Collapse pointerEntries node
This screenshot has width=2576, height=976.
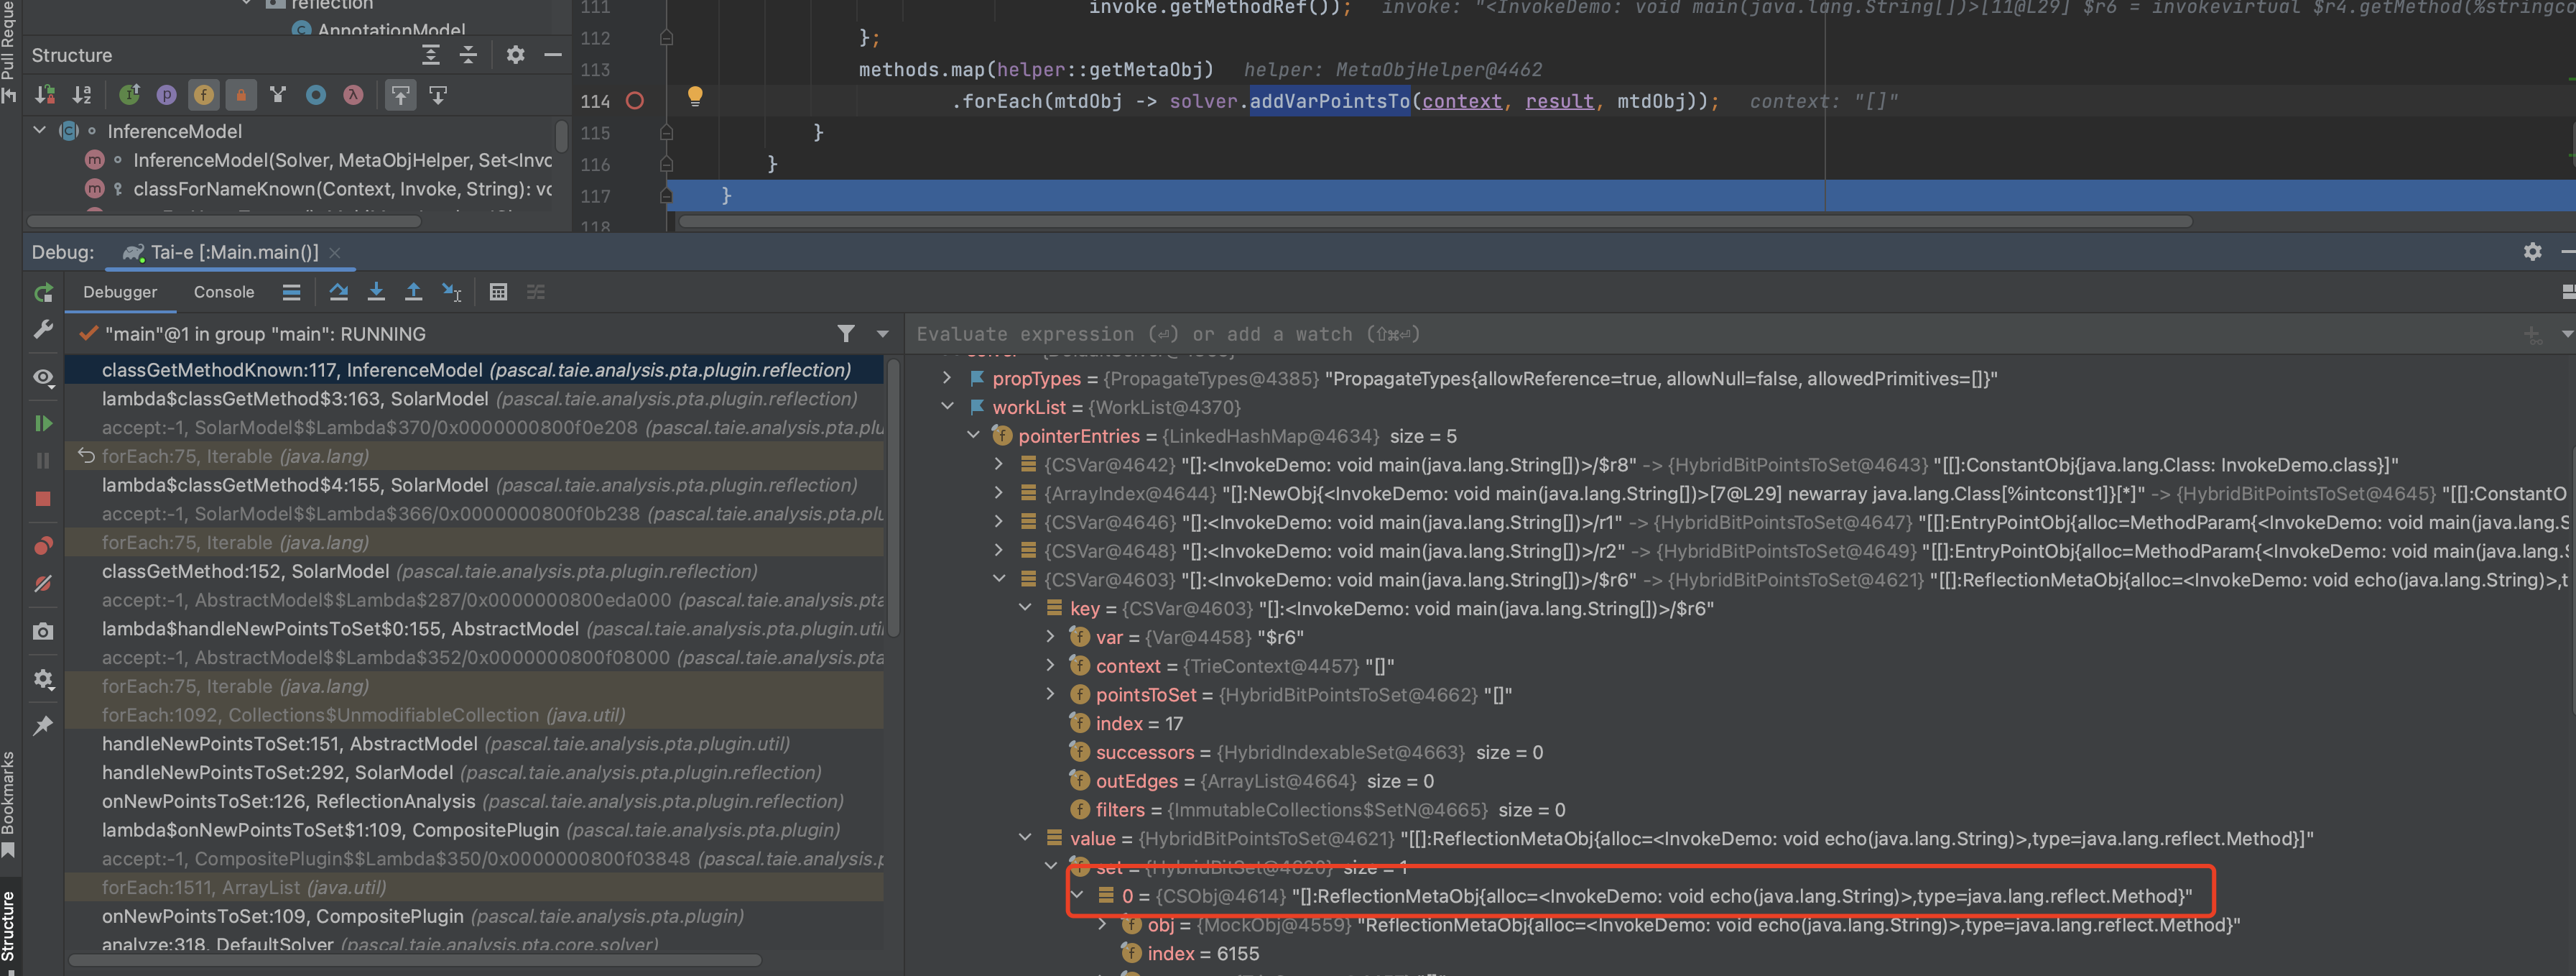click(x=973, y=436)
